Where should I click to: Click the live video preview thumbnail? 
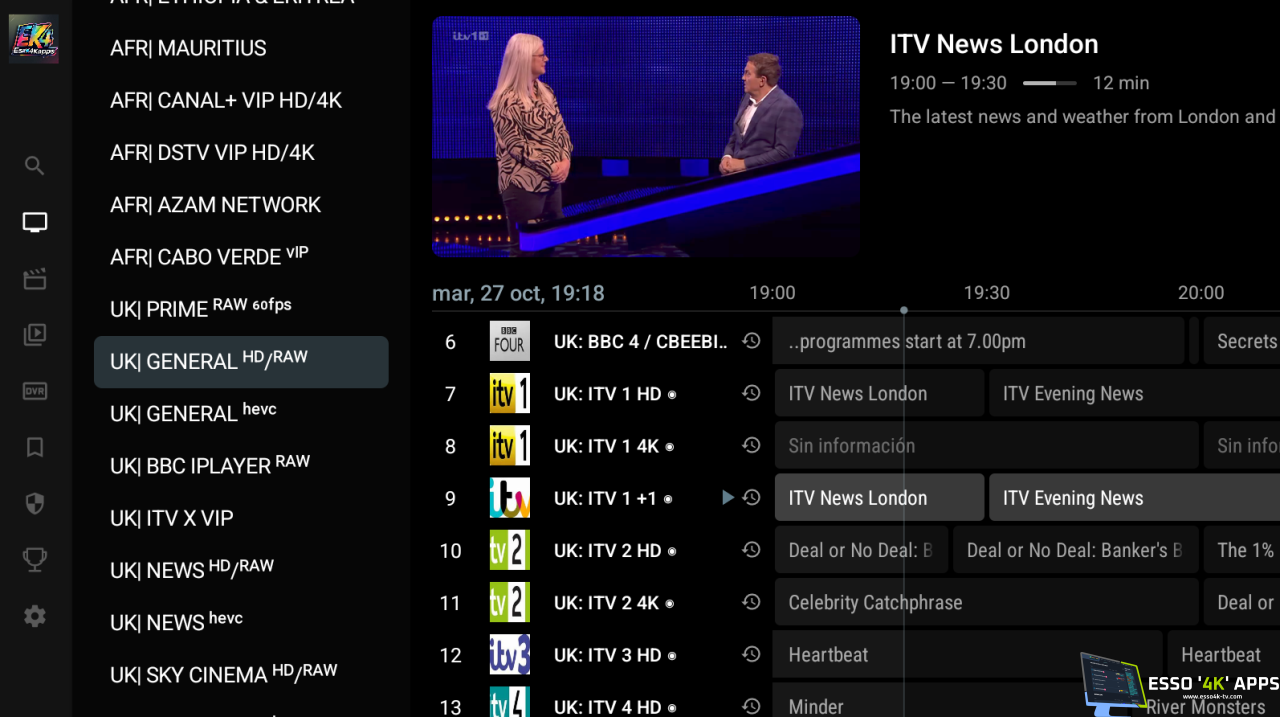point(646,136)
